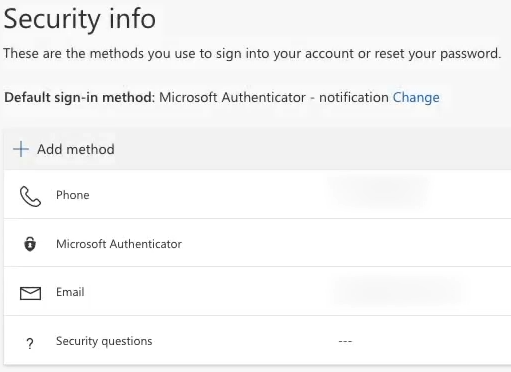
Task: Click the Change default sign-in method link
Action: [416, 97]
